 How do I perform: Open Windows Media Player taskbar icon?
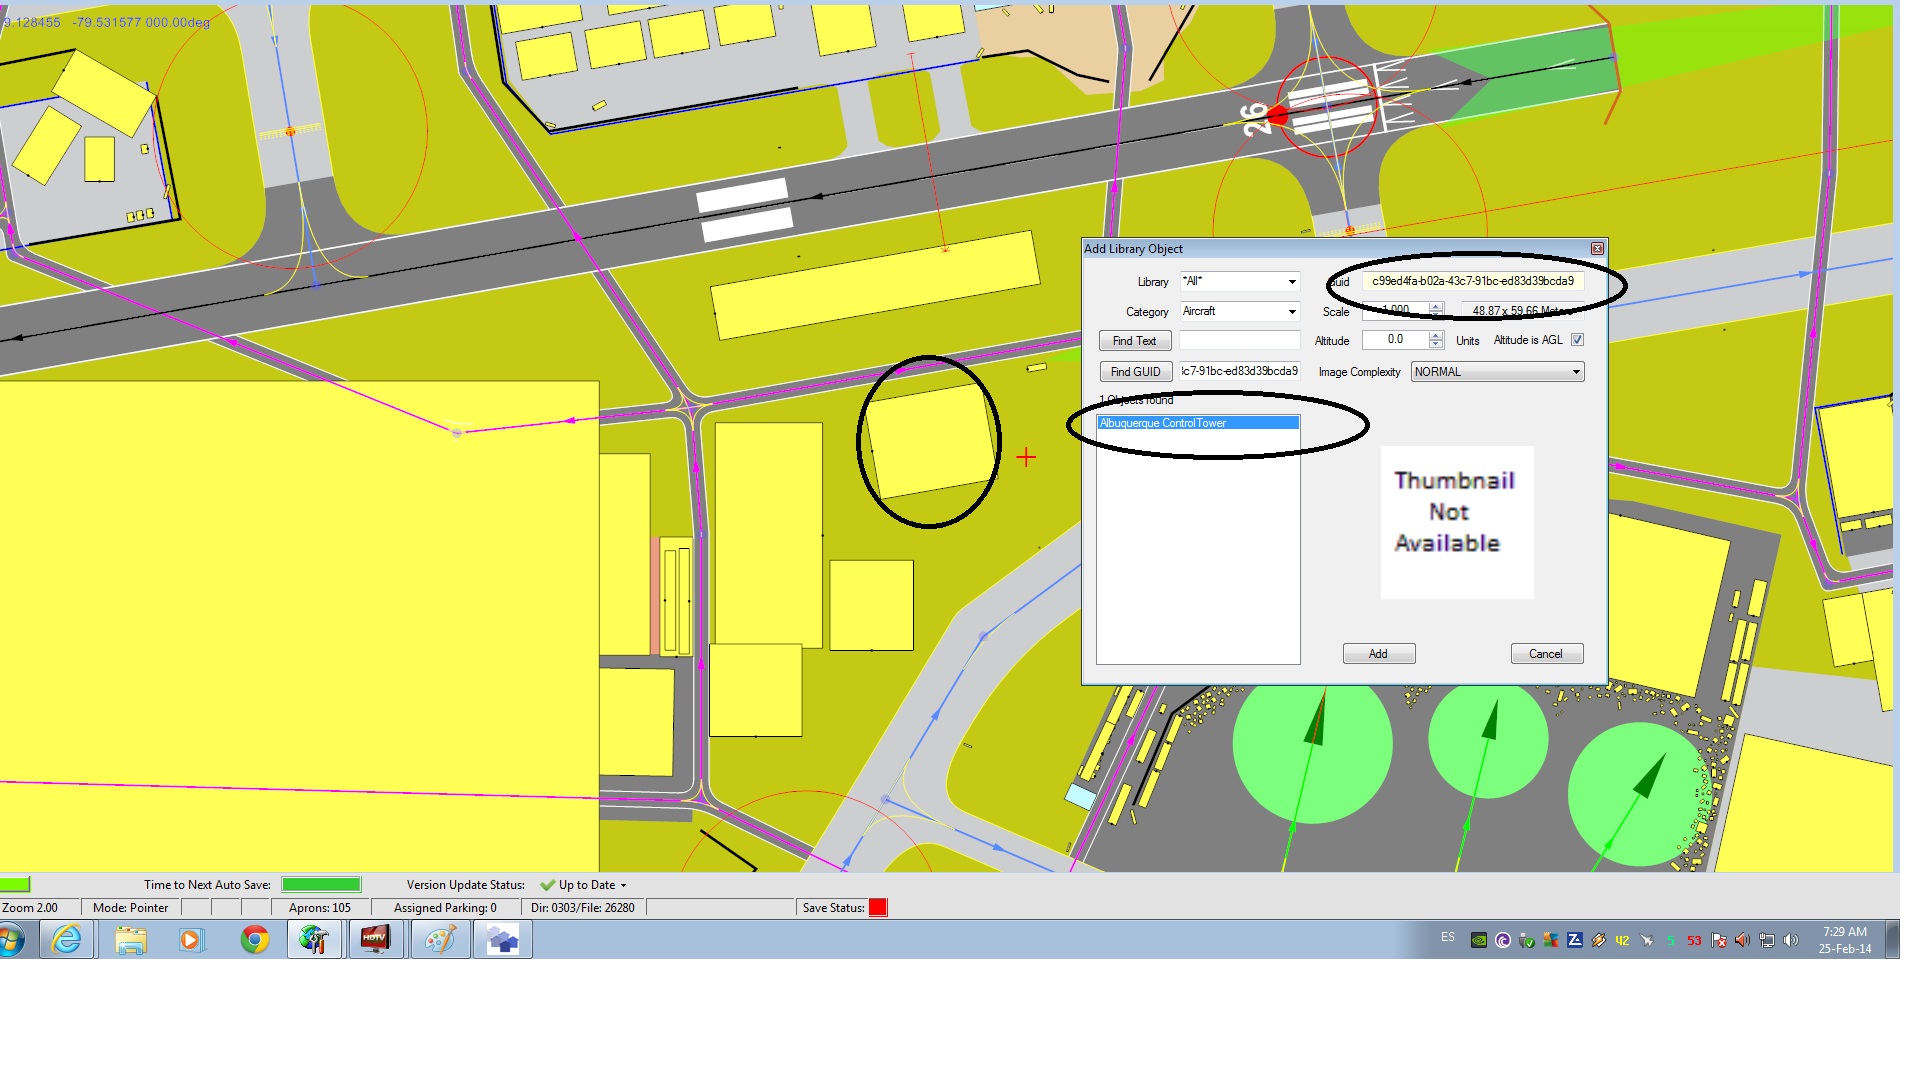(191, 940)
